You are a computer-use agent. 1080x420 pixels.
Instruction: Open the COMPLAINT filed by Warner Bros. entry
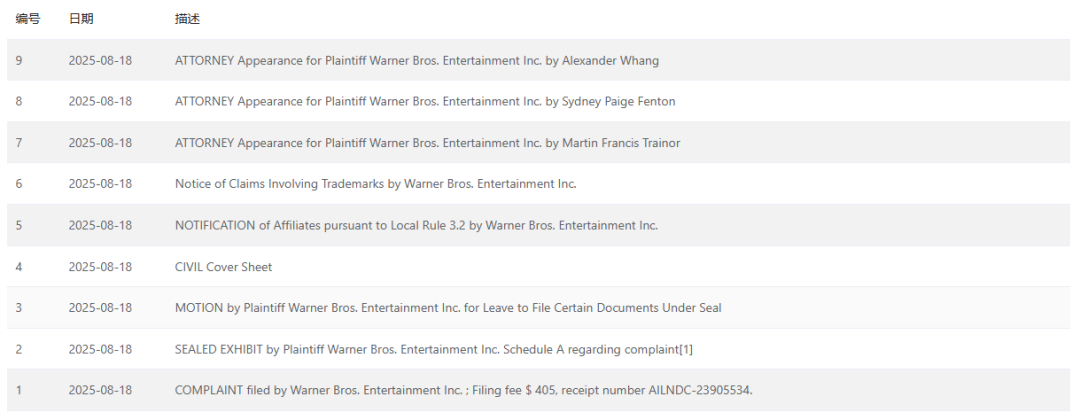pos(463,390)
